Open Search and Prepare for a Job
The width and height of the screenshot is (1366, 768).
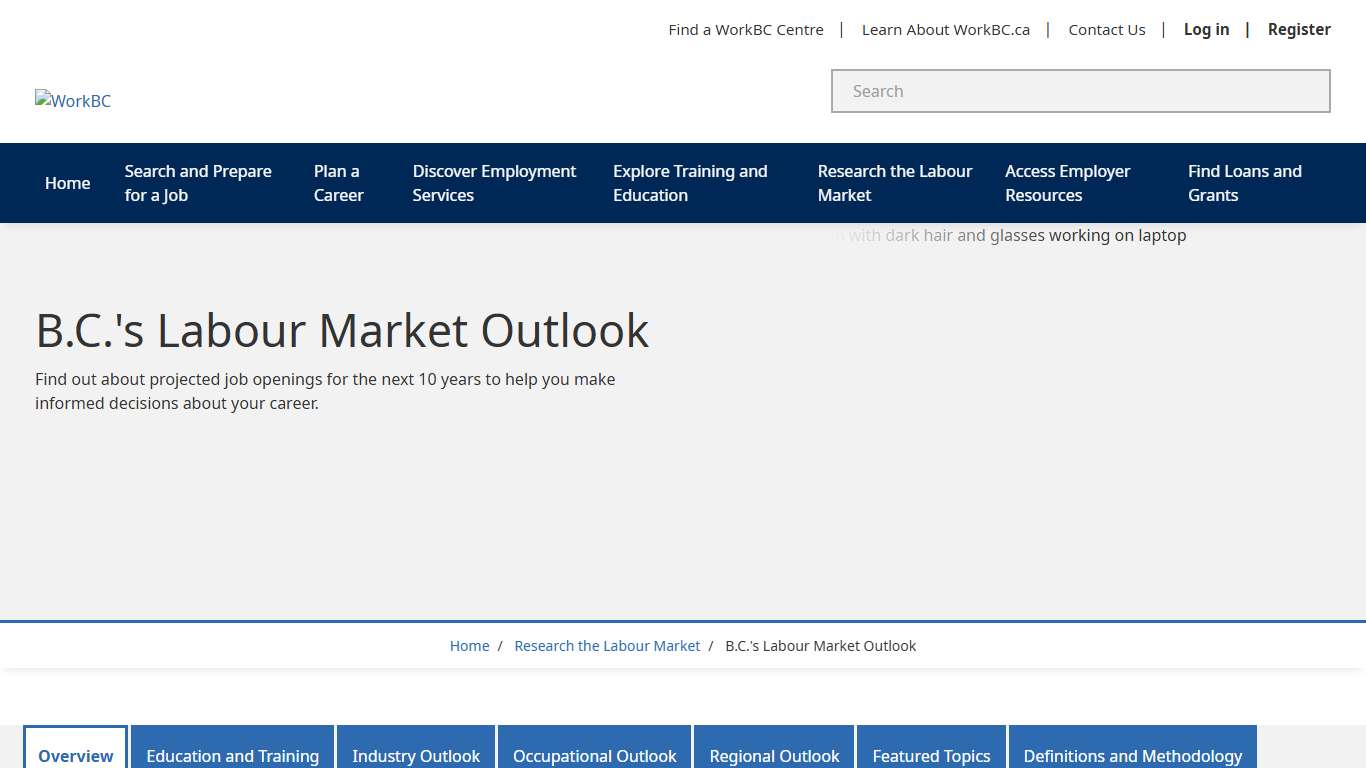pyautogui.click(x=197, y=183)
